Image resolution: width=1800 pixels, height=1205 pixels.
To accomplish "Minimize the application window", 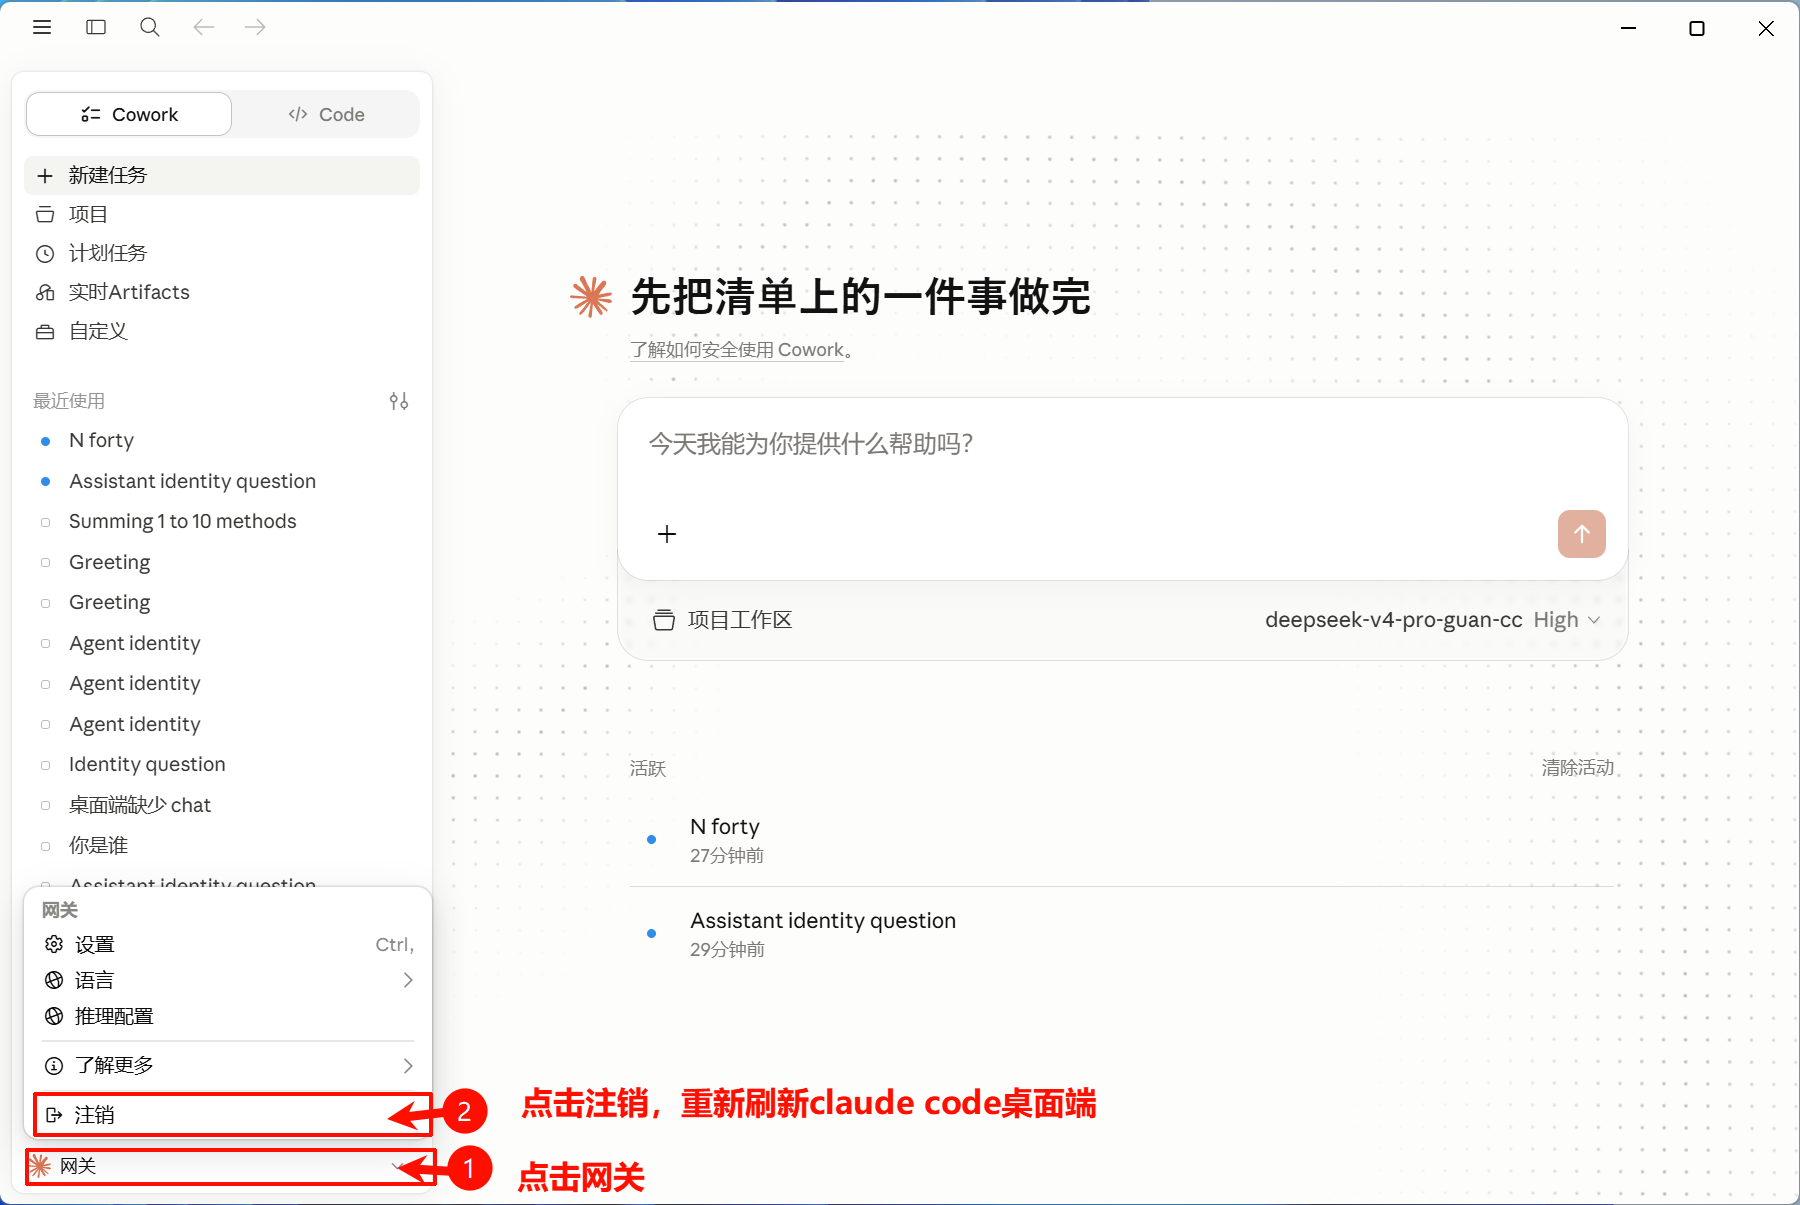I will pos(1628,28).
